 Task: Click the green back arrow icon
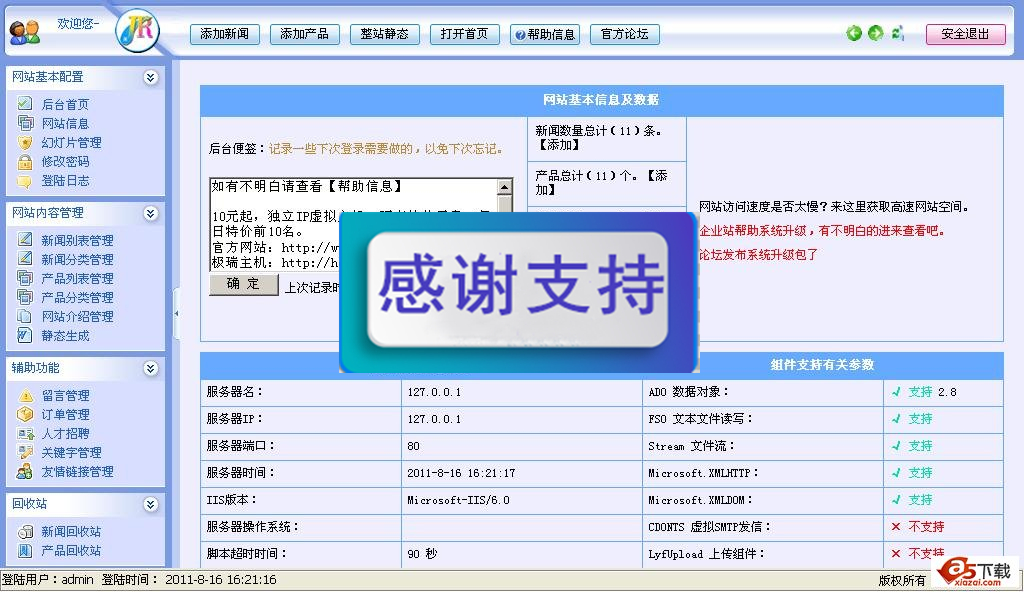tap(854, 33)
